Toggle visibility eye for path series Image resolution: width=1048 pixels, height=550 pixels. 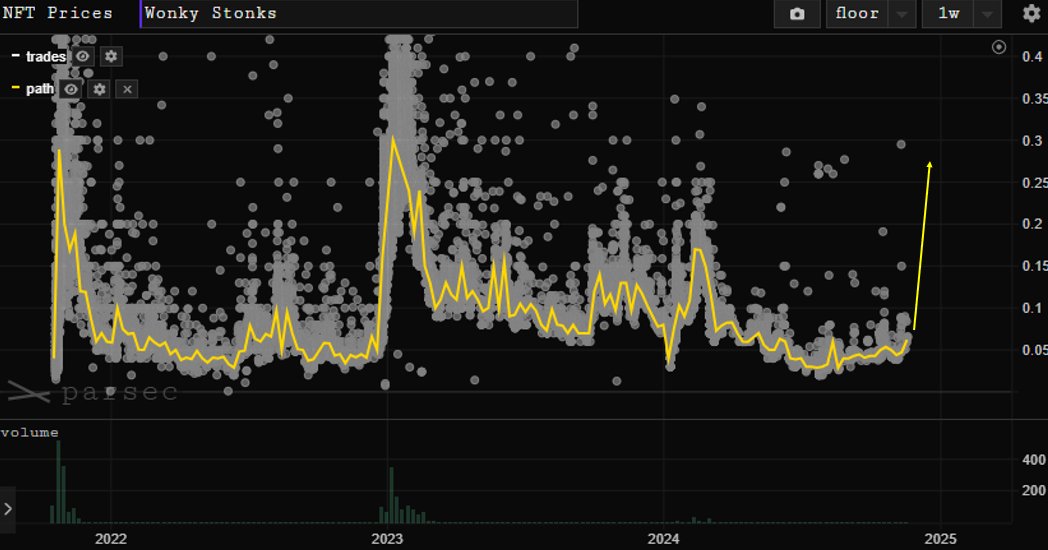[71, 89]
